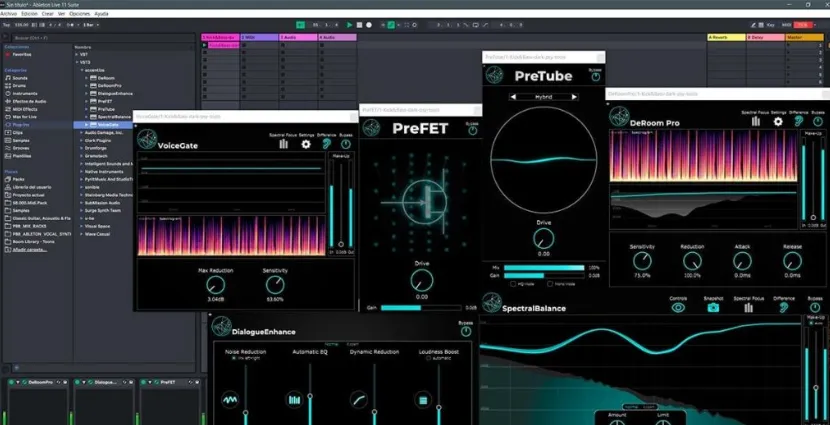830x425 pixels.
Task: Open the Edición menu
Action: [x=29, y=14]
